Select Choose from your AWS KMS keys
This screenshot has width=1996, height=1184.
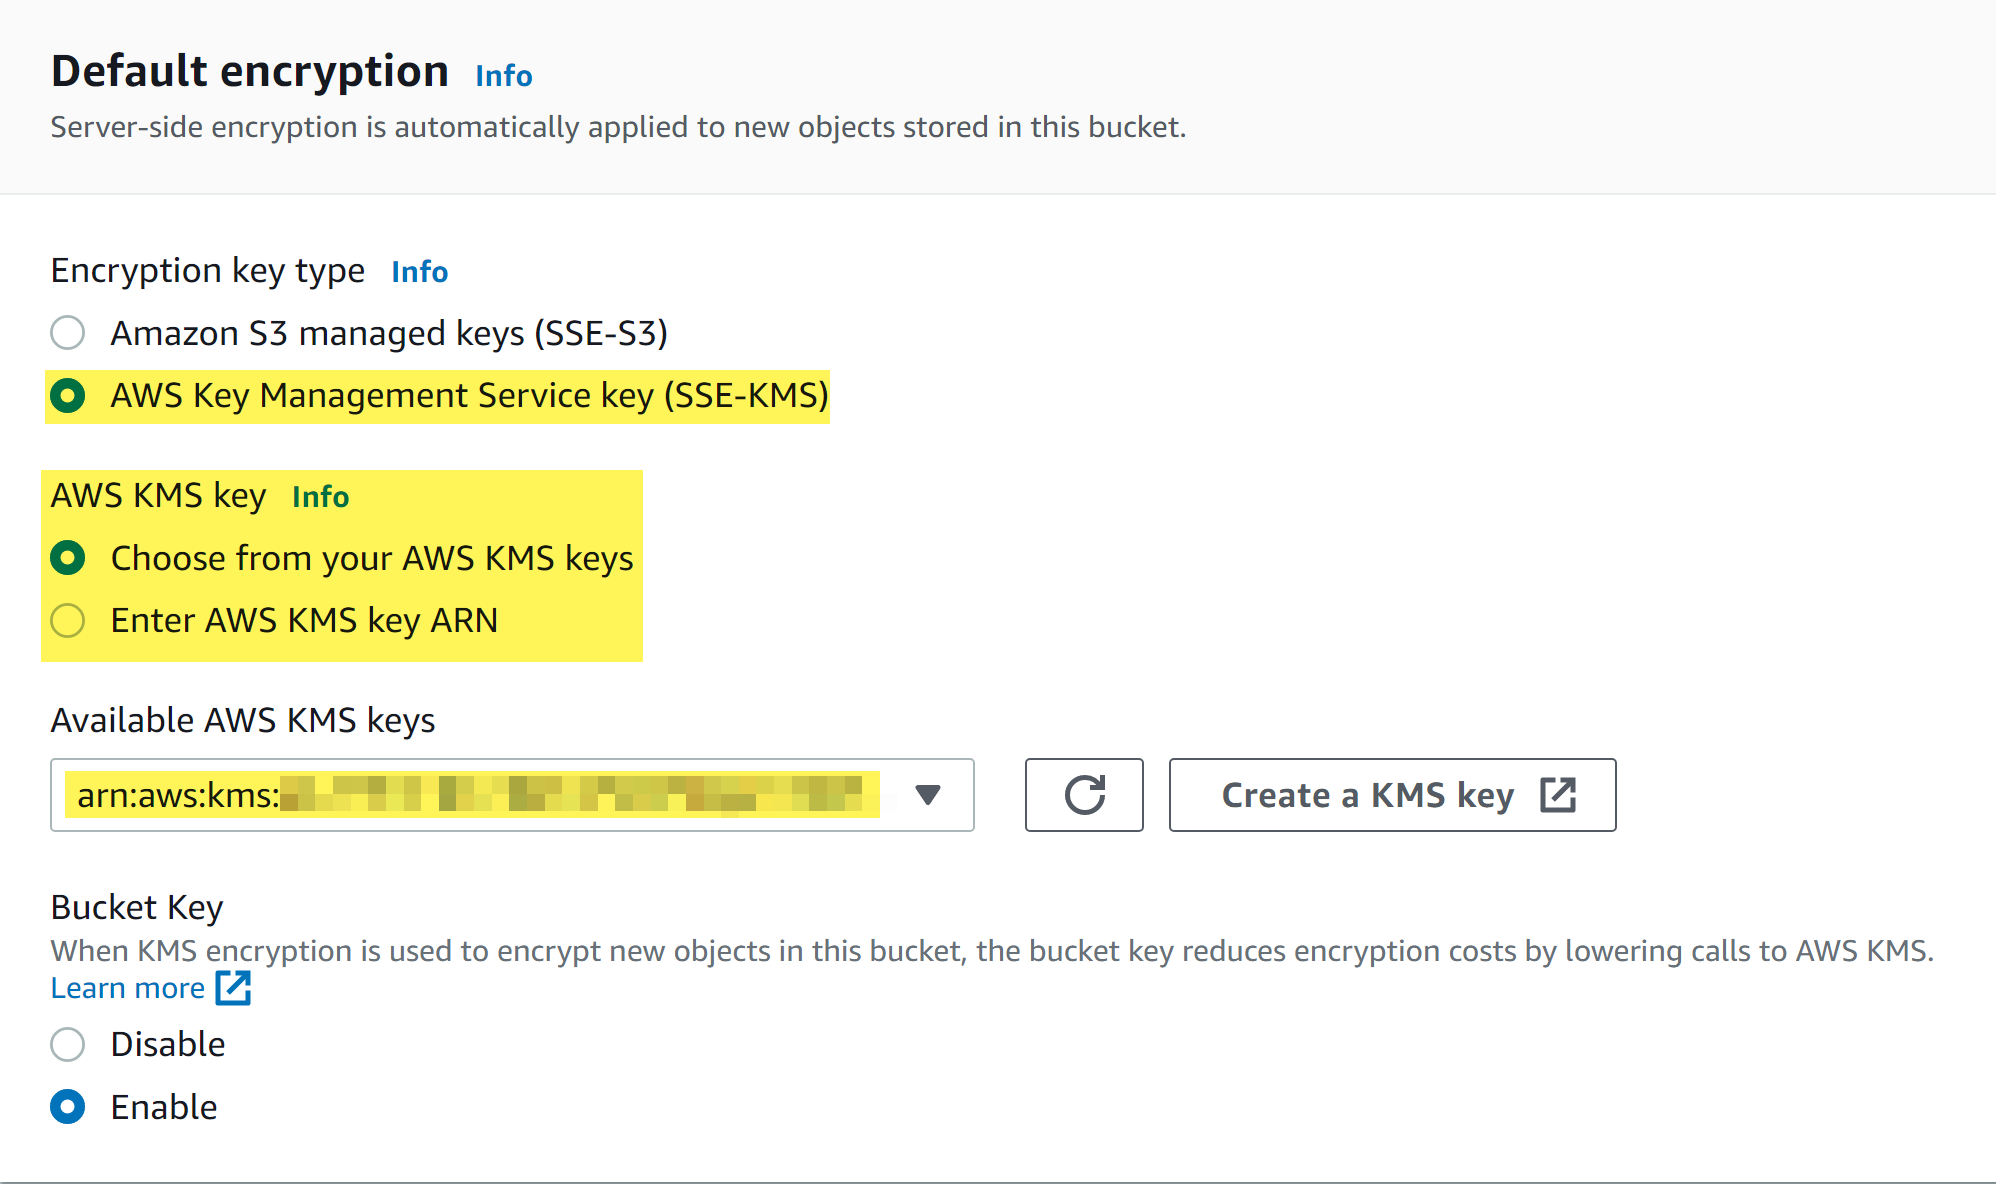(68, 558)
